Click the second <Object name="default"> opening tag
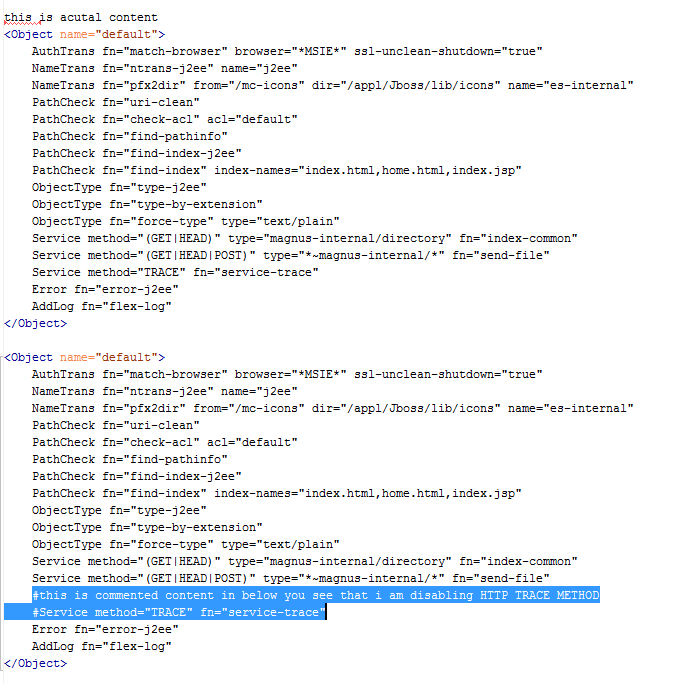The image size is (680, 683). pyautogui.click(x=85, y=358)
